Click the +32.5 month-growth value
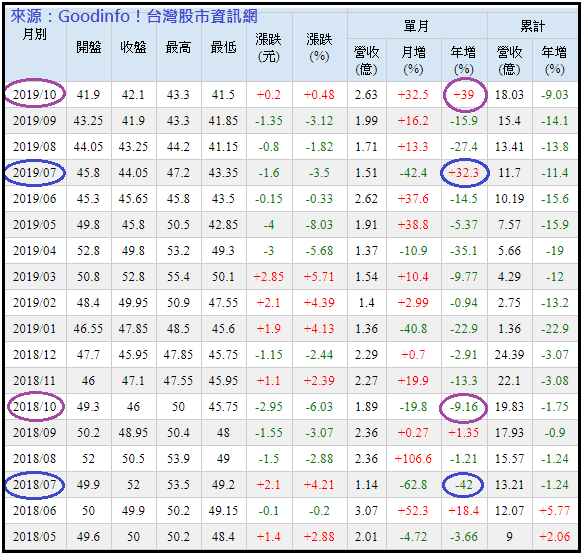This screenshot has height=554, width=584. (x=413, y=95)
